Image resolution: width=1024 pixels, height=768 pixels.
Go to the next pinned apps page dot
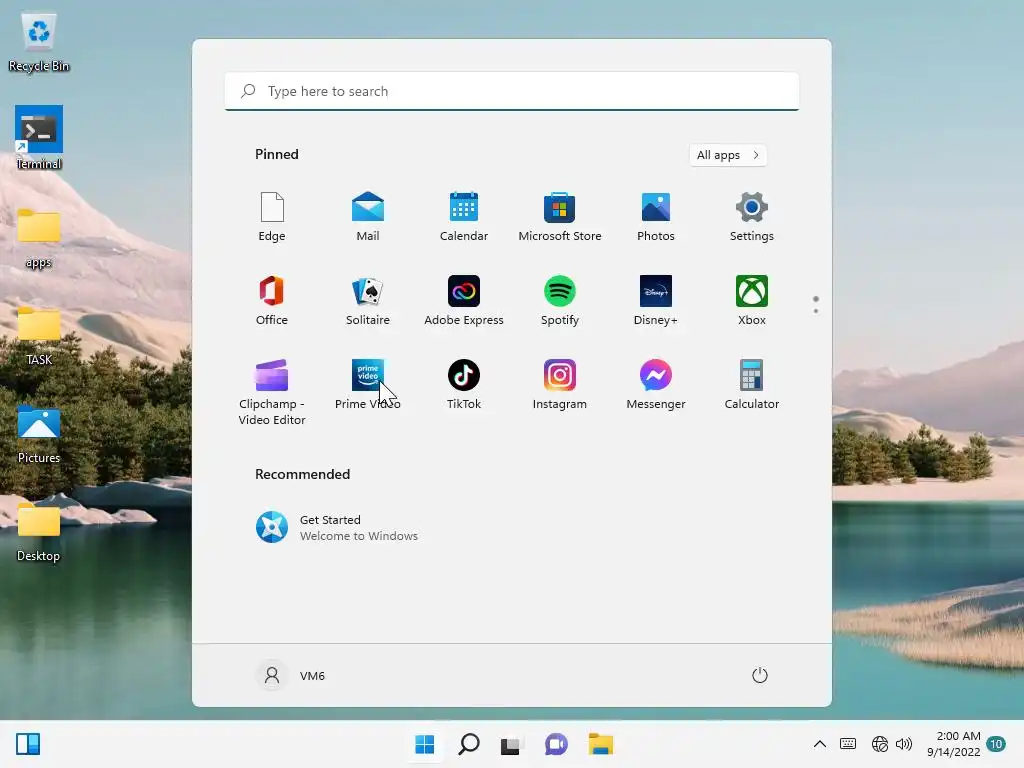816,311
